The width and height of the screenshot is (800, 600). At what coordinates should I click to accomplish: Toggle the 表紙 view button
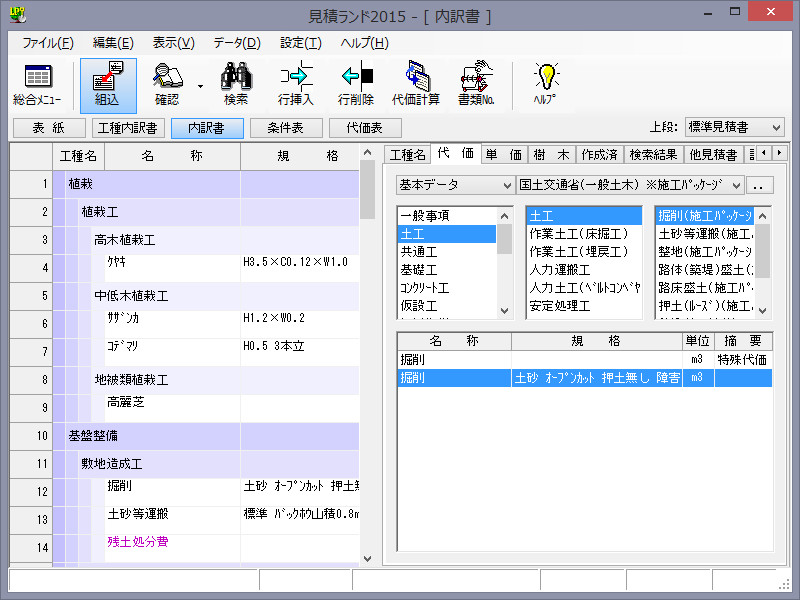point(48,127)
